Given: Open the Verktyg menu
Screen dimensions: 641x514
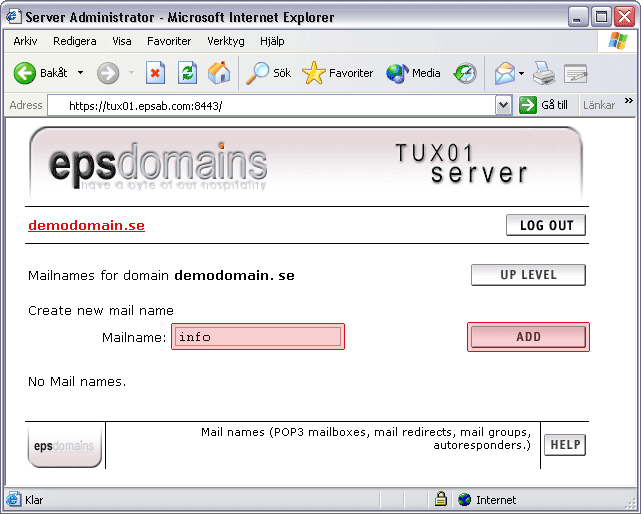Looking at the screenshot, I should (x=225, y=41).
